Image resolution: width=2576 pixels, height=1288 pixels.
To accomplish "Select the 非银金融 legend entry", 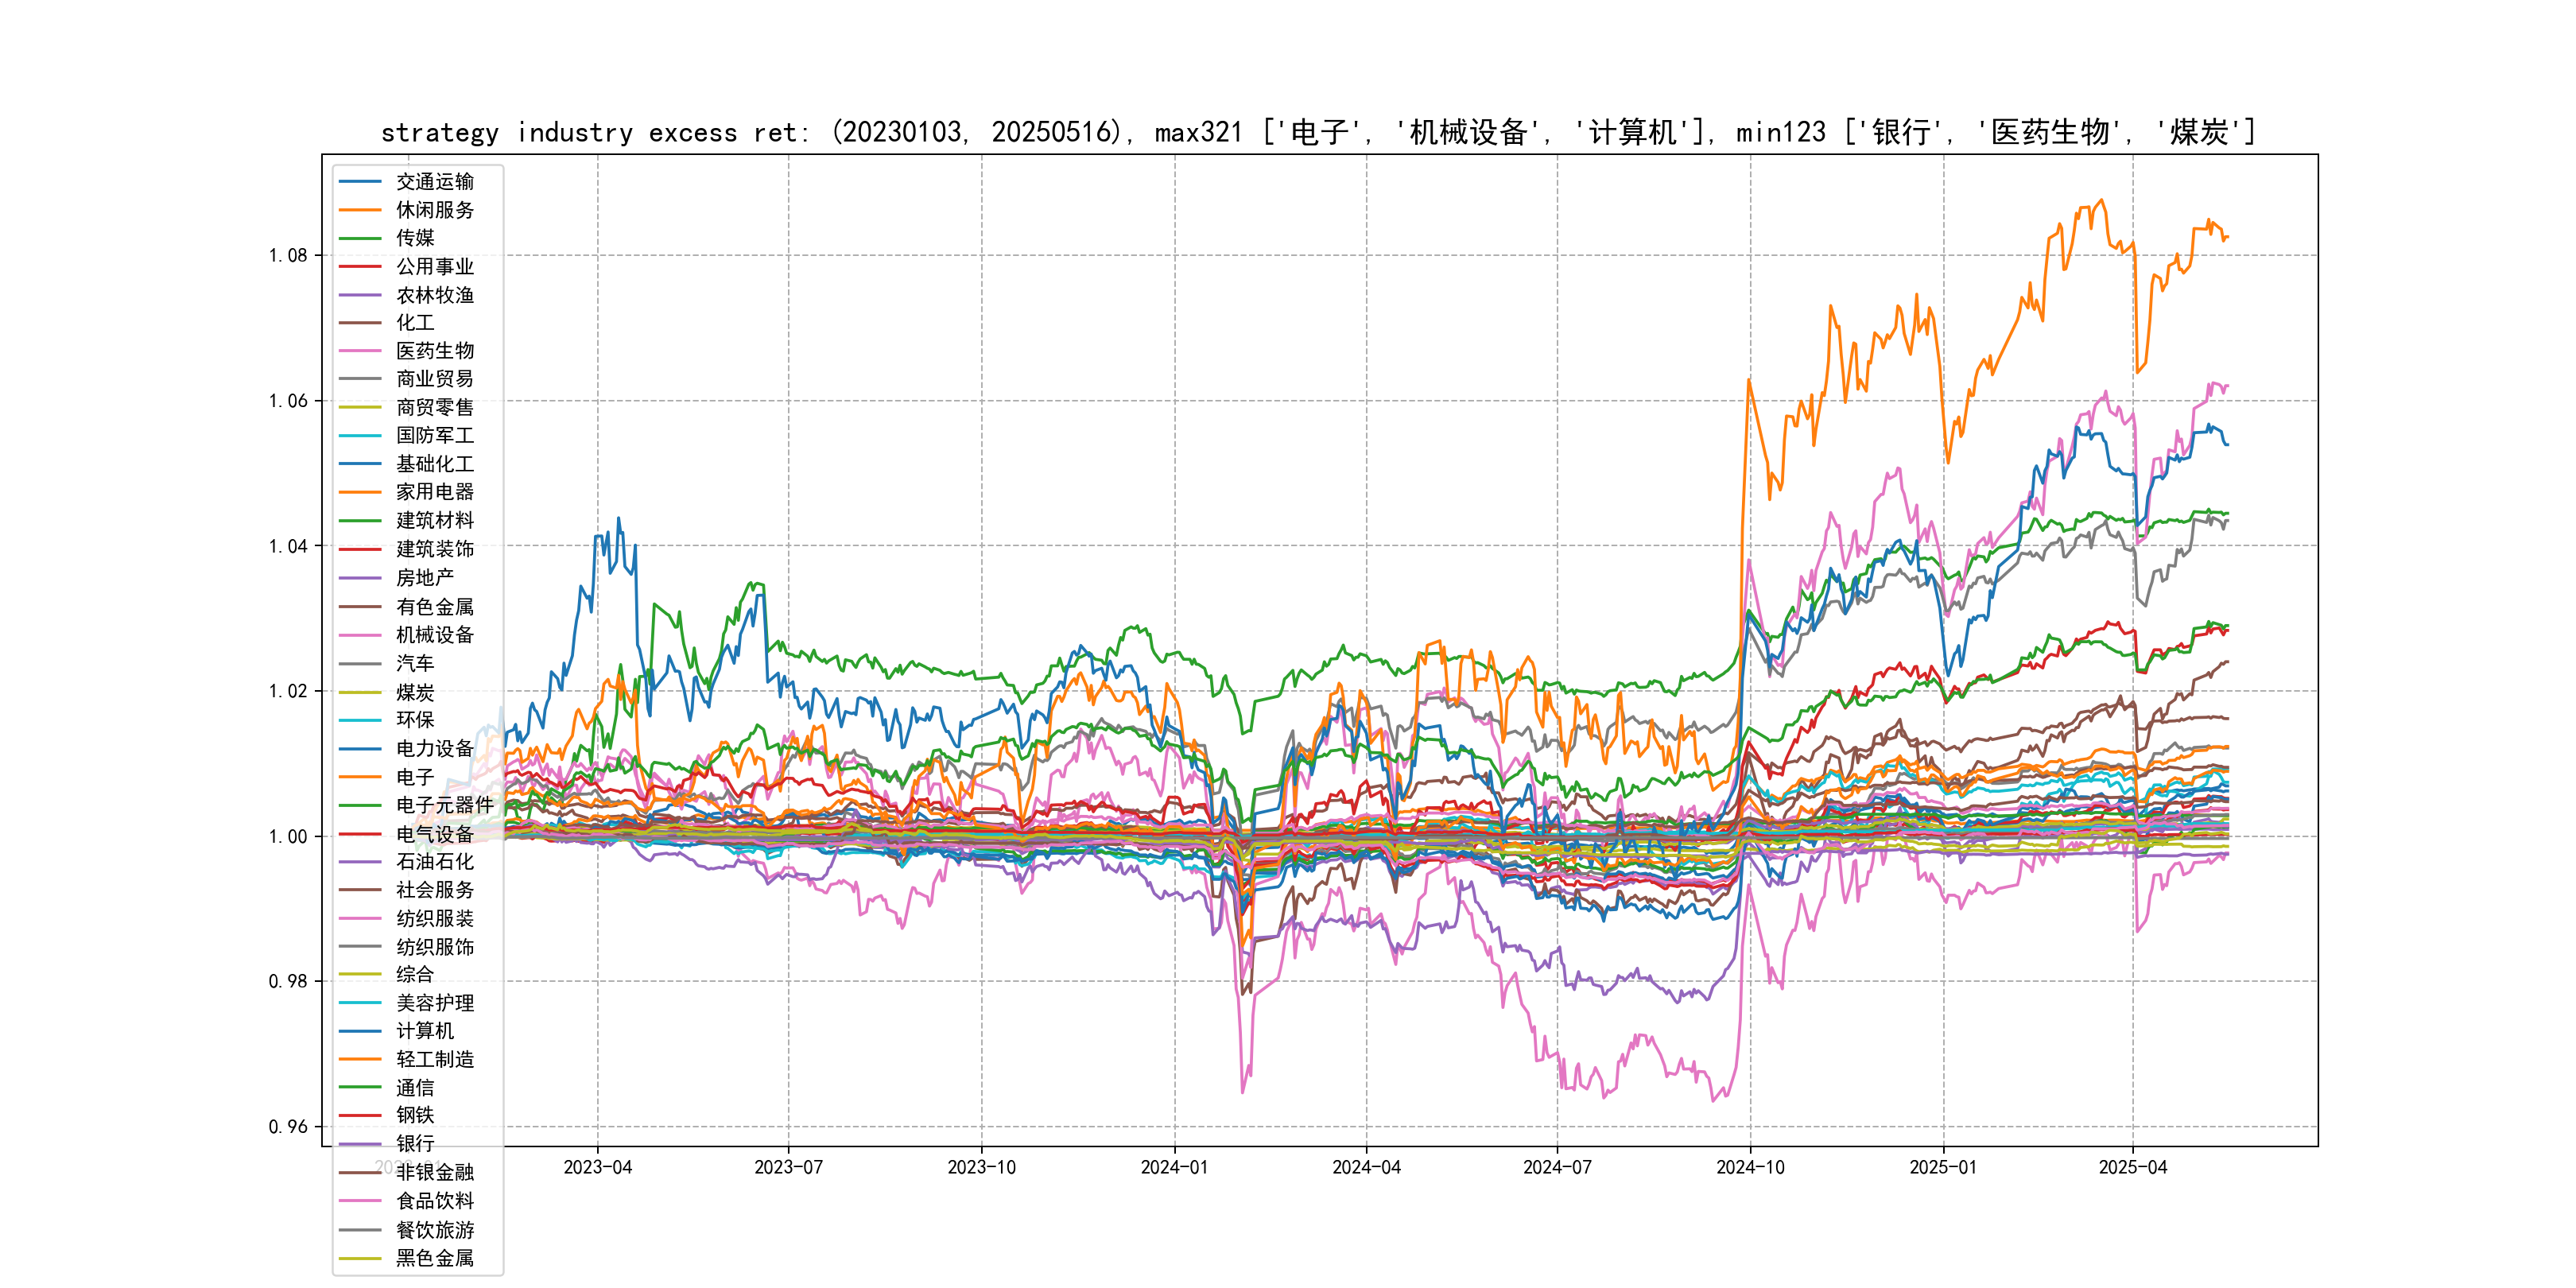I will point(434,1173).
